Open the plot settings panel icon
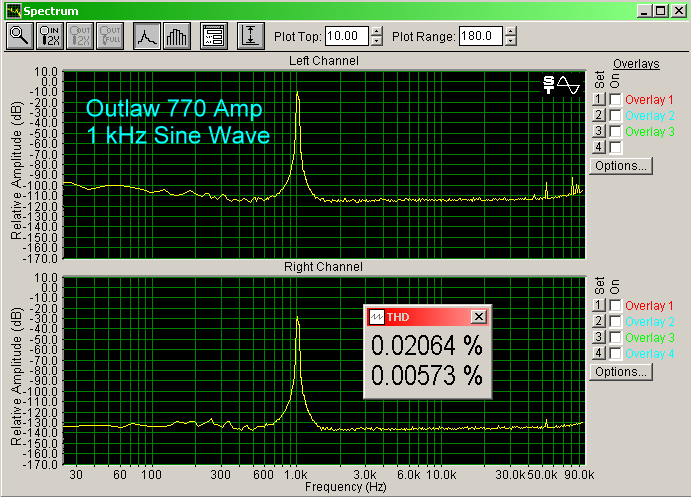 pyautogui.click(x=213, y=36)
